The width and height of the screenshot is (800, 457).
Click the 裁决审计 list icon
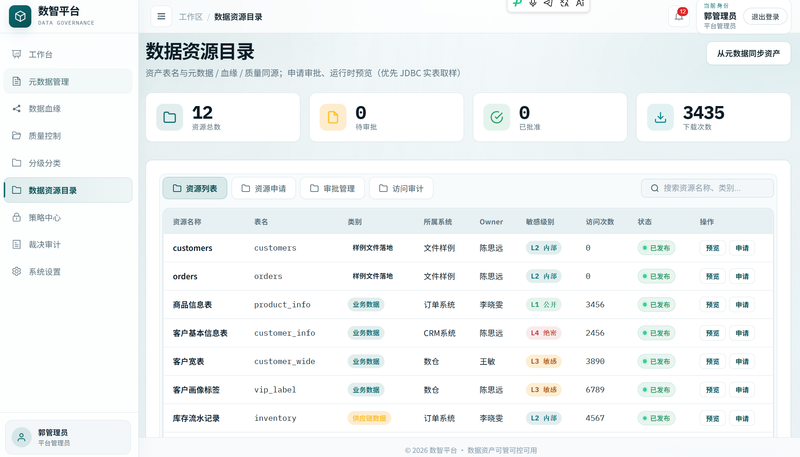pyautogui.click(x=17, y=244)
